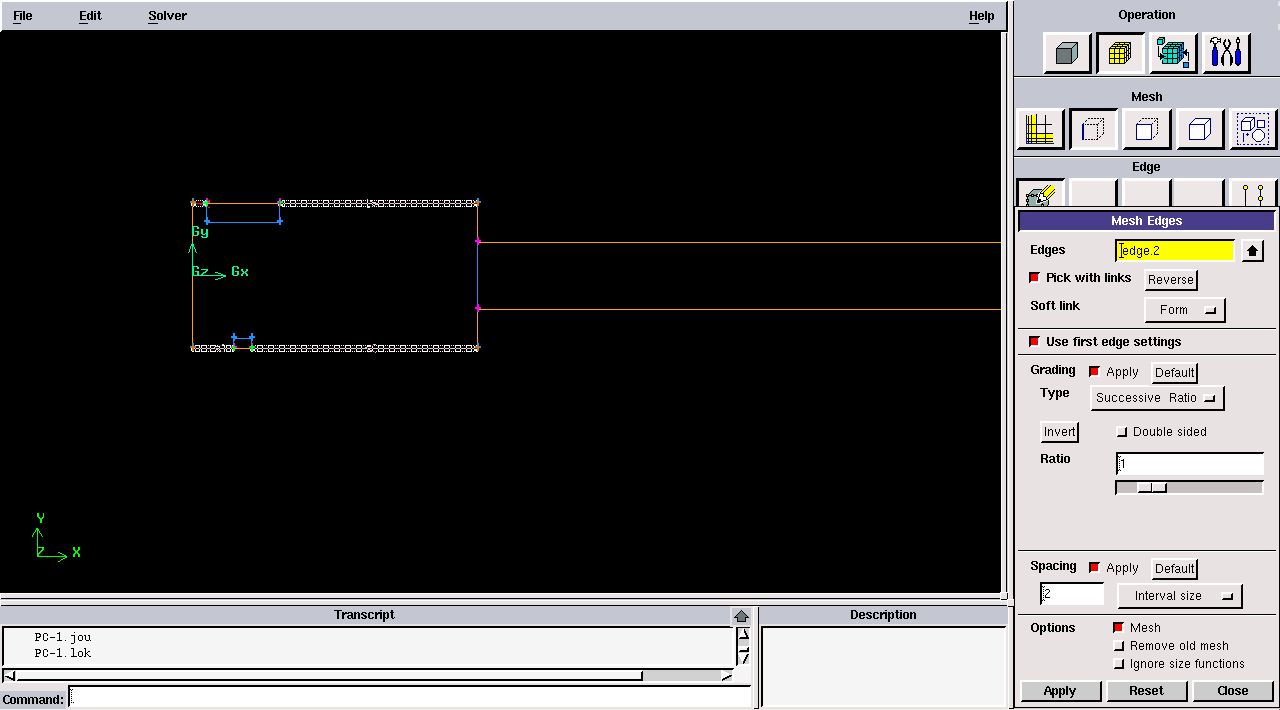This screenshot has width=1280, height=710.
Task: Open the Solver menu
Action: pyautogui.click(x=167, y=15)
